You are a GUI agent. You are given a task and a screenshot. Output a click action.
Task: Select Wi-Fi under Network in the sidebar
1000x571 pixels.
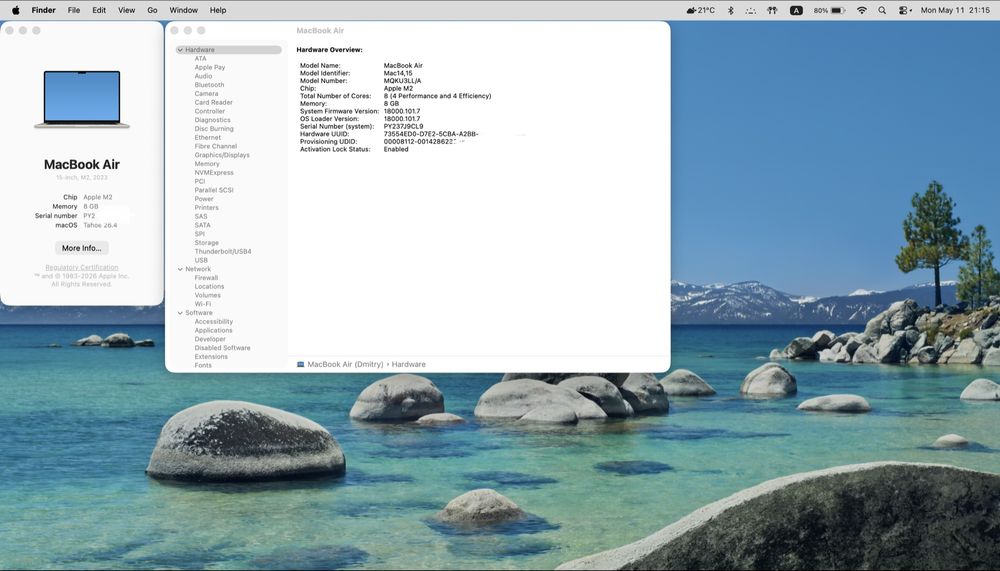203,304
